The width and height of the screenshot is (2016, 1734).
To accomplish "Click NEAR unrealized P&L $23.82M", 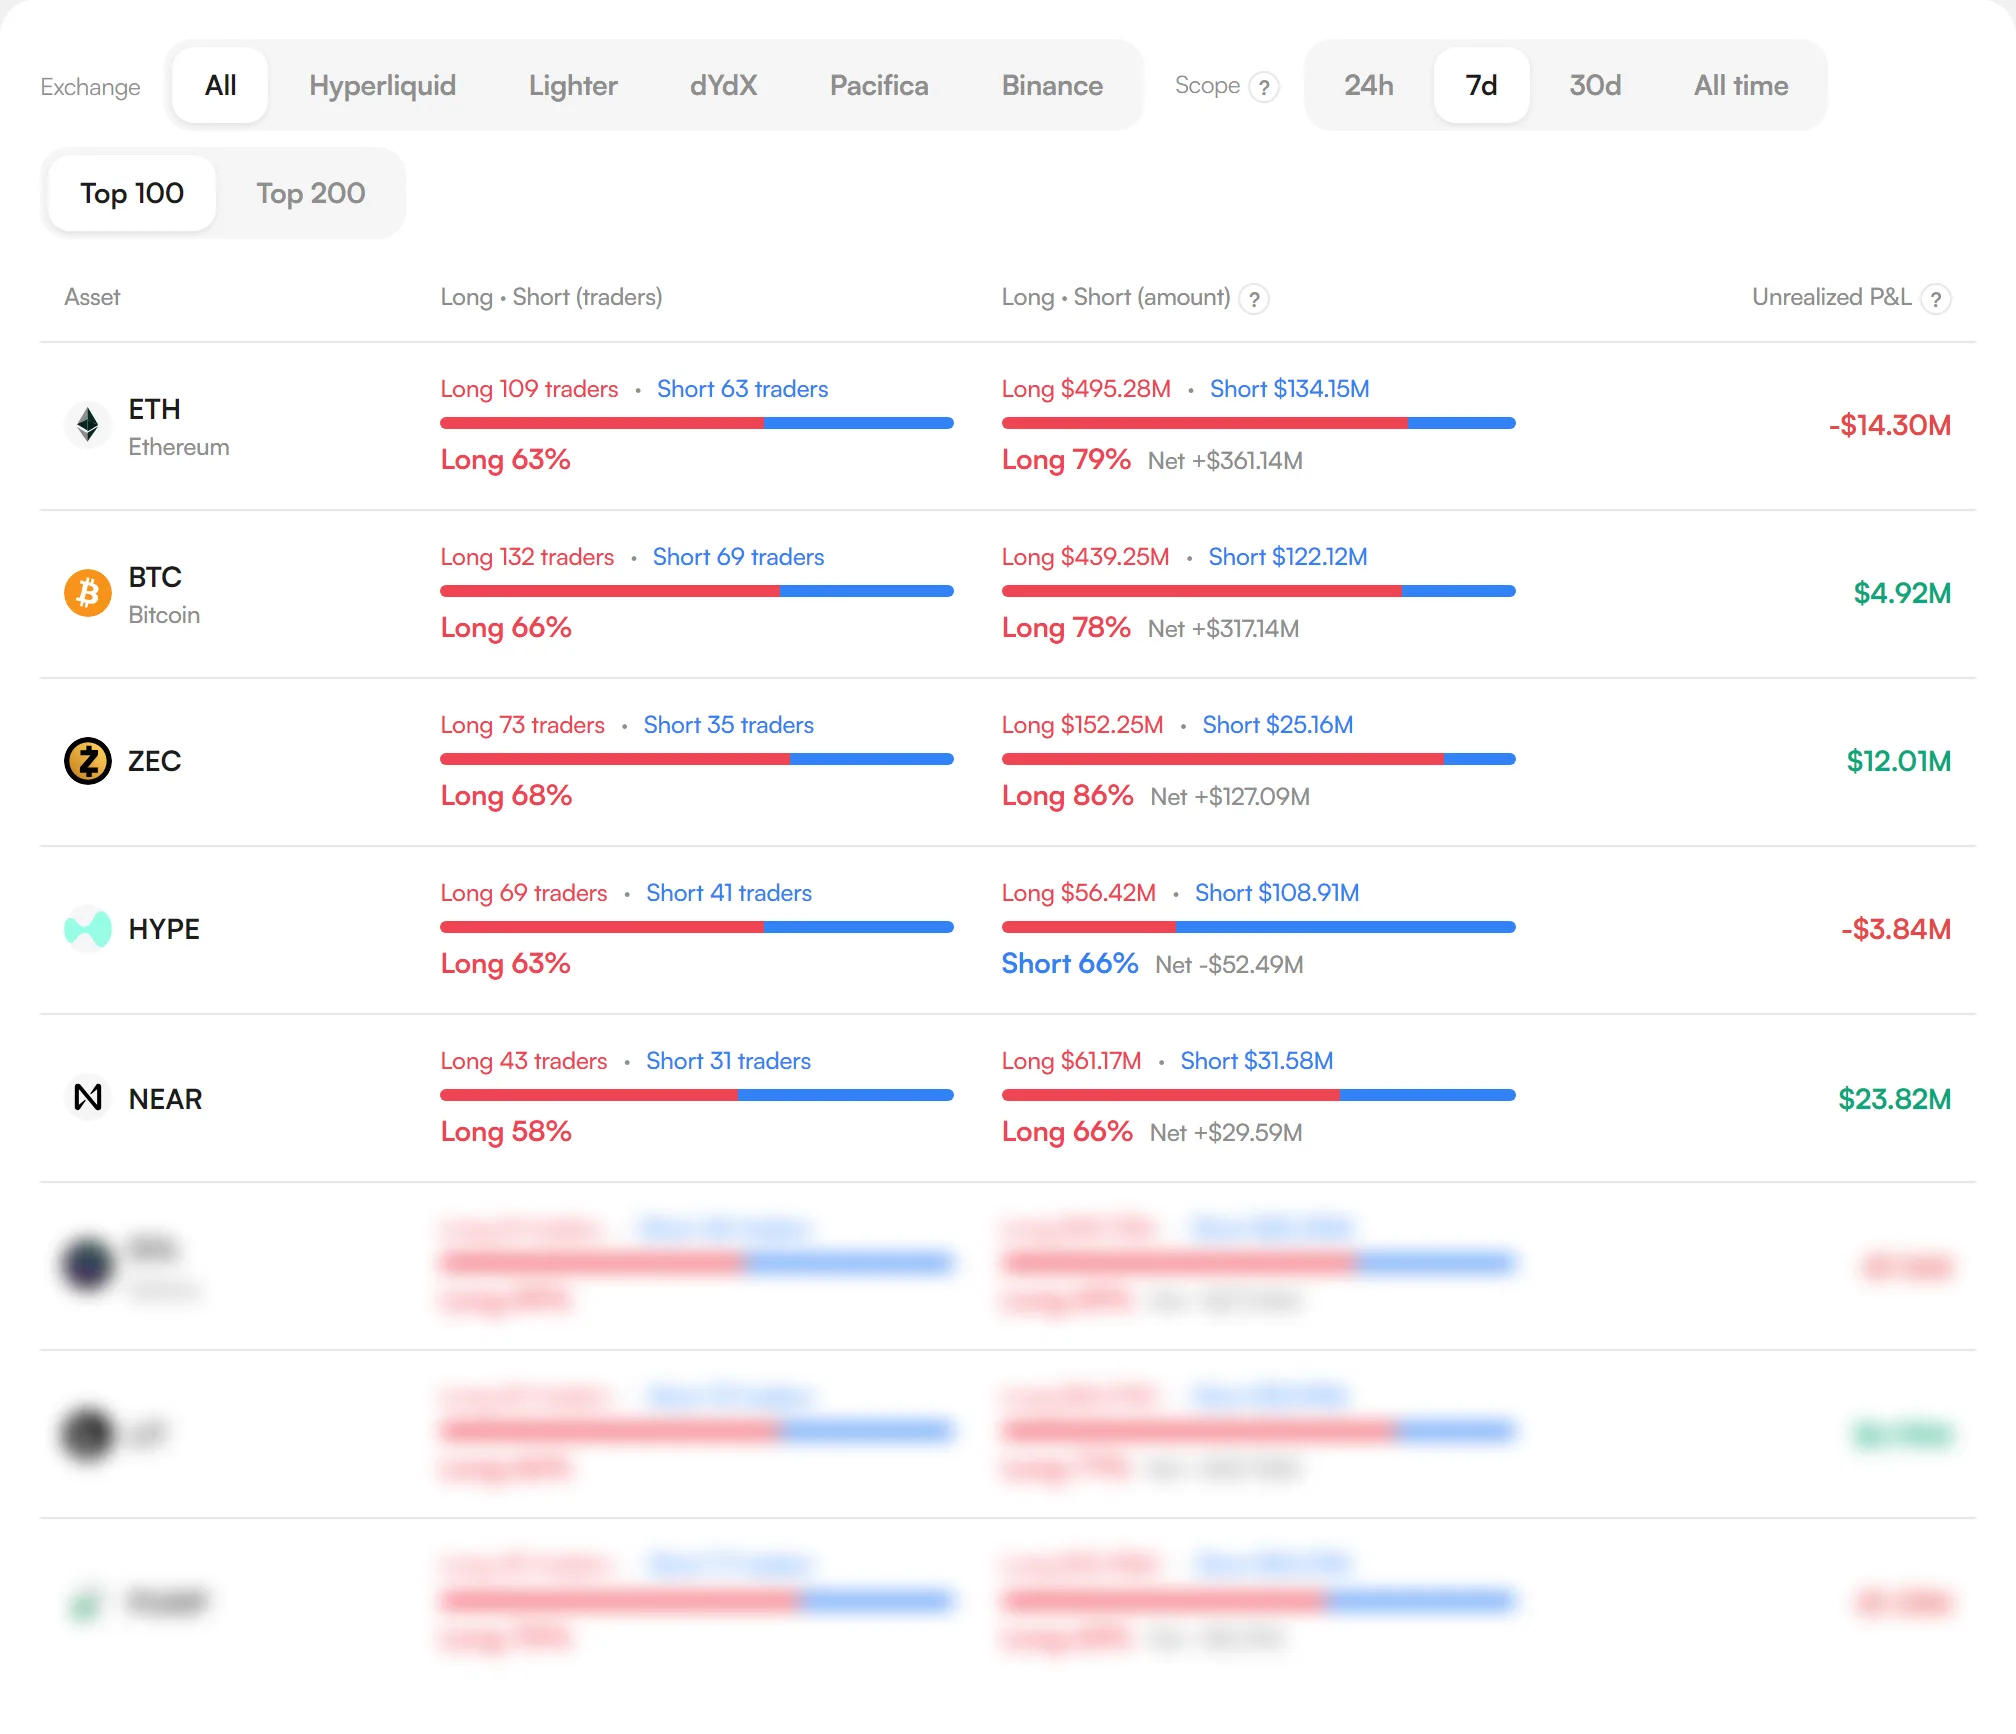I will click(1894, 1099).
